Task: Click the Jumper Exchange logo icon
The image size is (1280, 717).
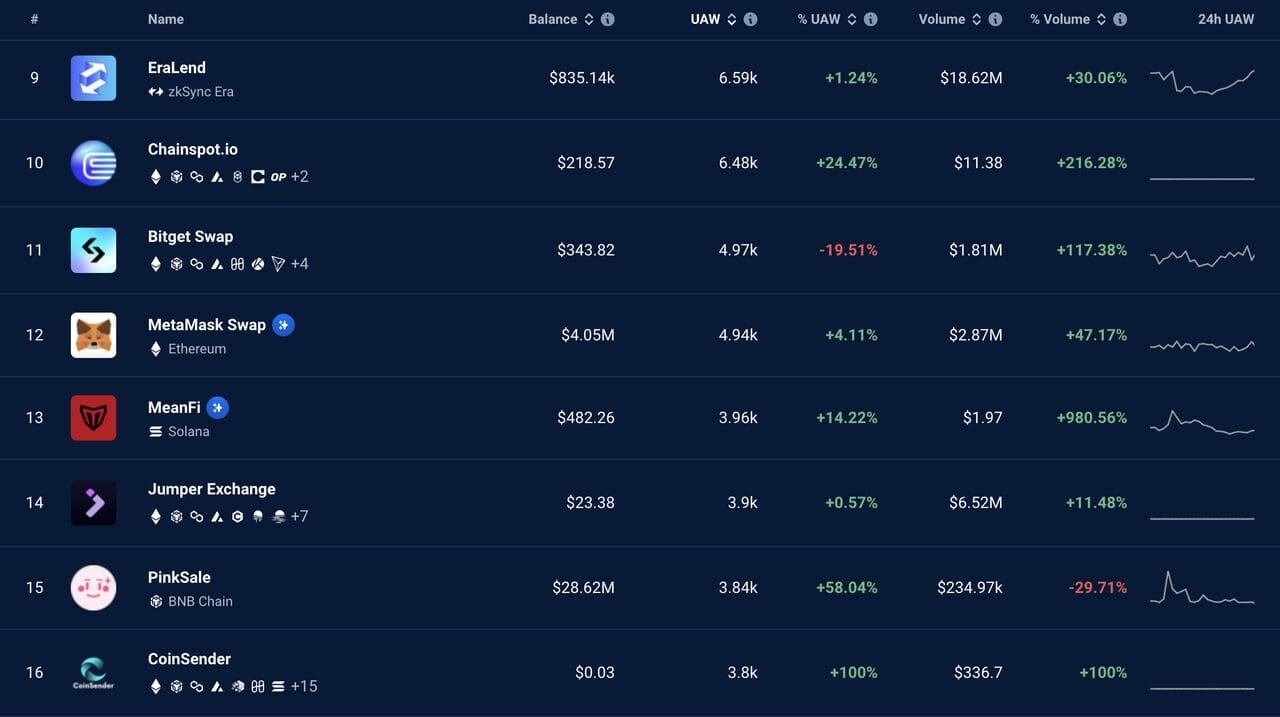Action: (x=93, y=502)
